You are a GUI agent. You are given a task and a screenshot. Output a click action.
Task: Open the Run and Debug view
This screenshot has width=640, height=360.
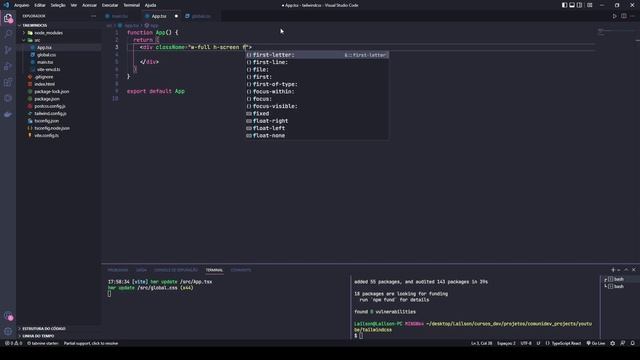[8, 66]
